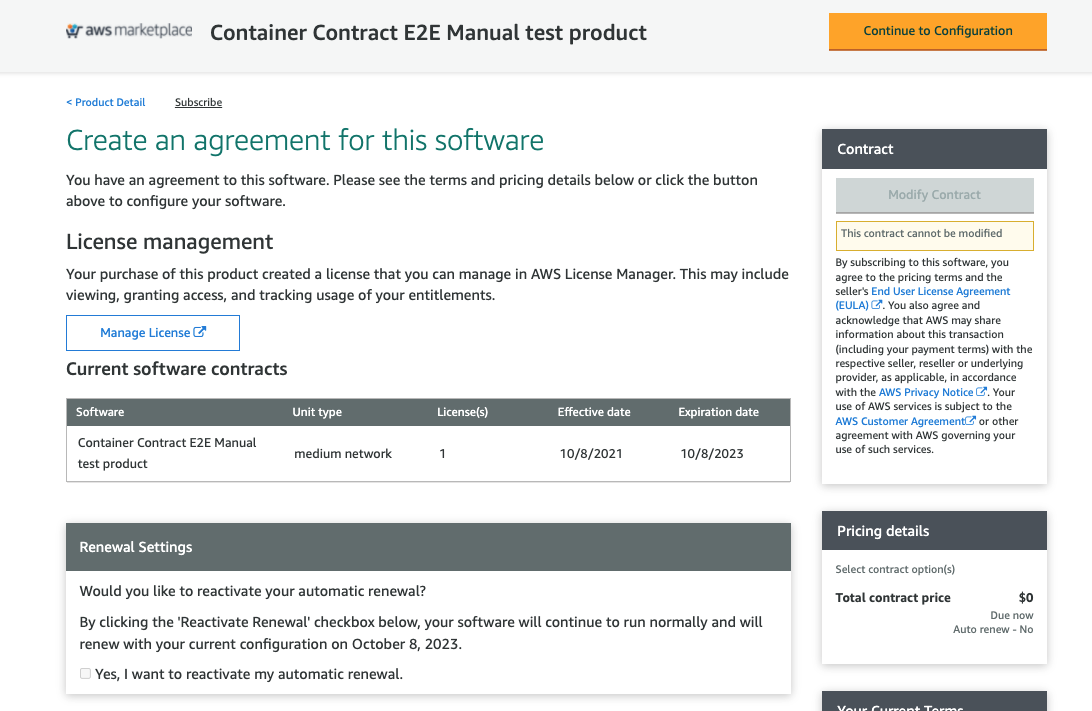Click external-link icon after AWS Customer Agreement
1092x711 pixels.
[x=971, y=421]
